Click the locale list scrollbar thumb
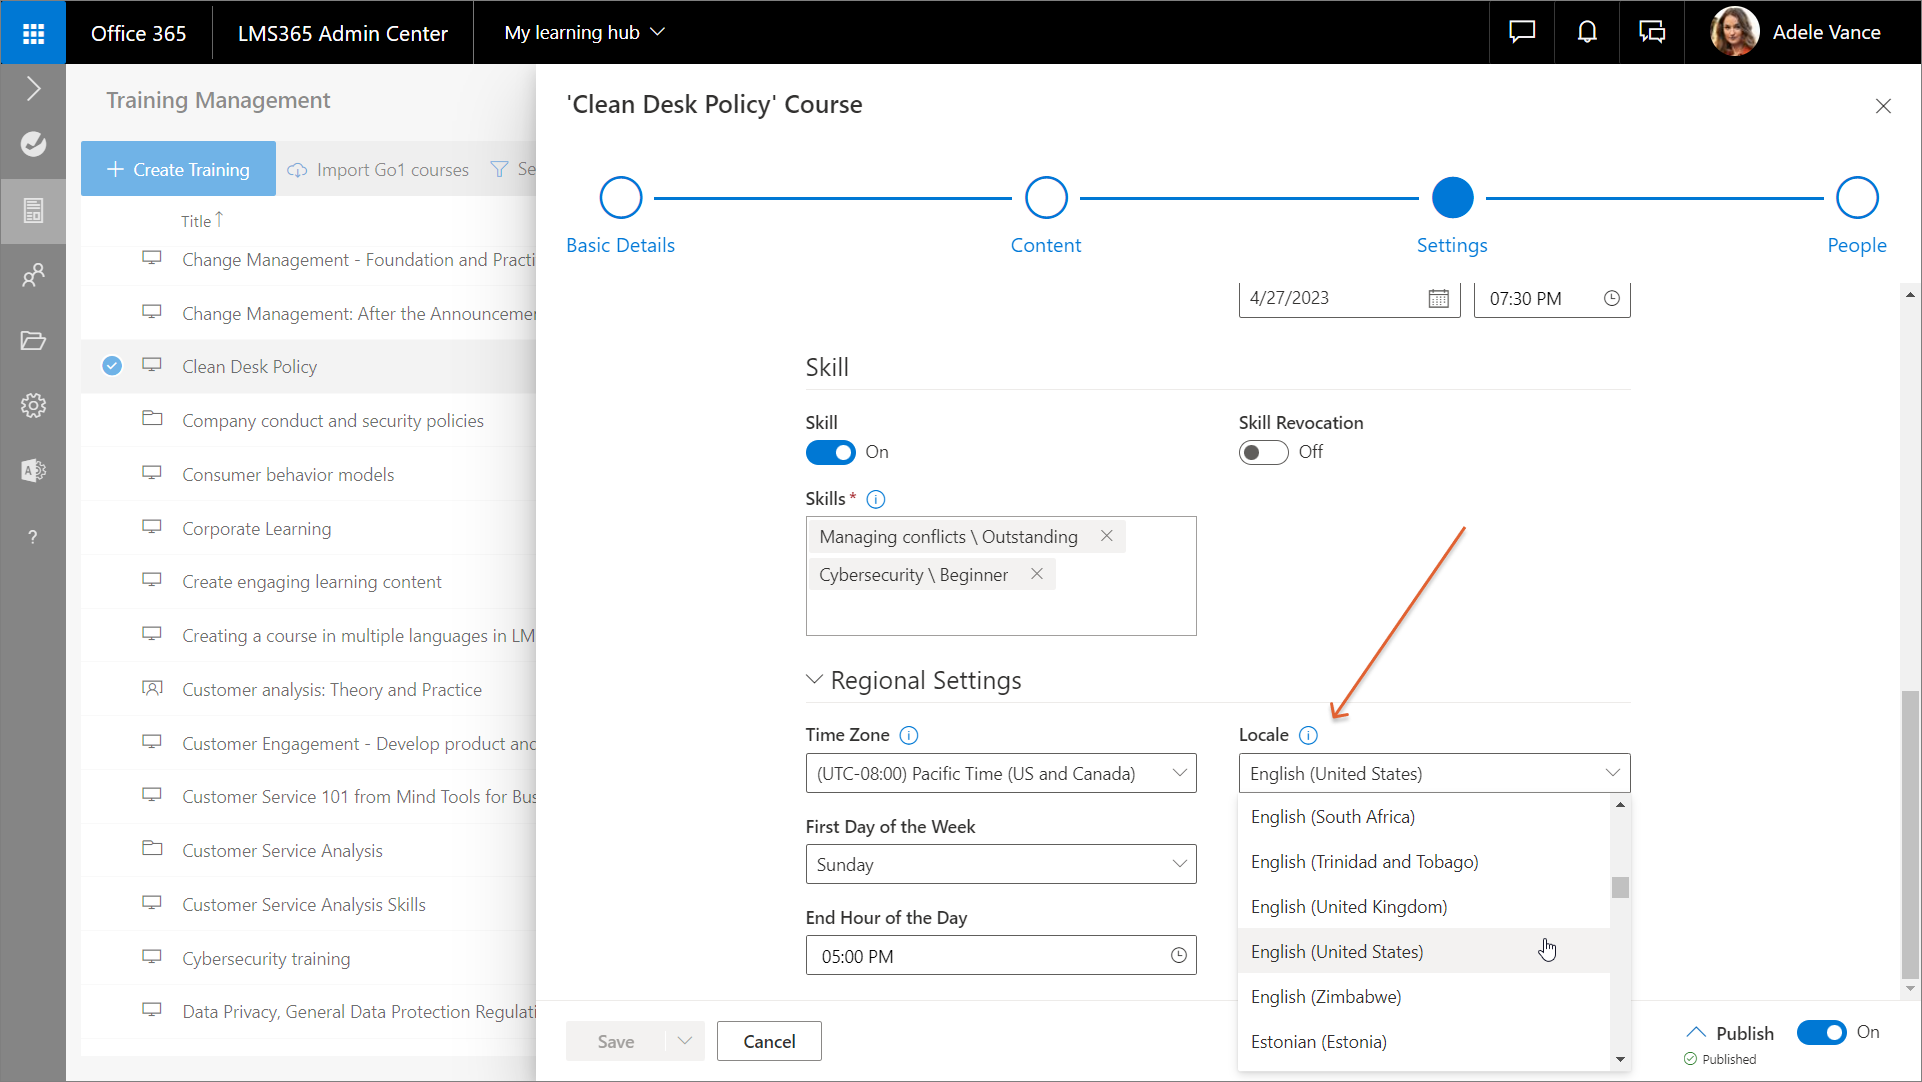 click(x=1620, y=887)
